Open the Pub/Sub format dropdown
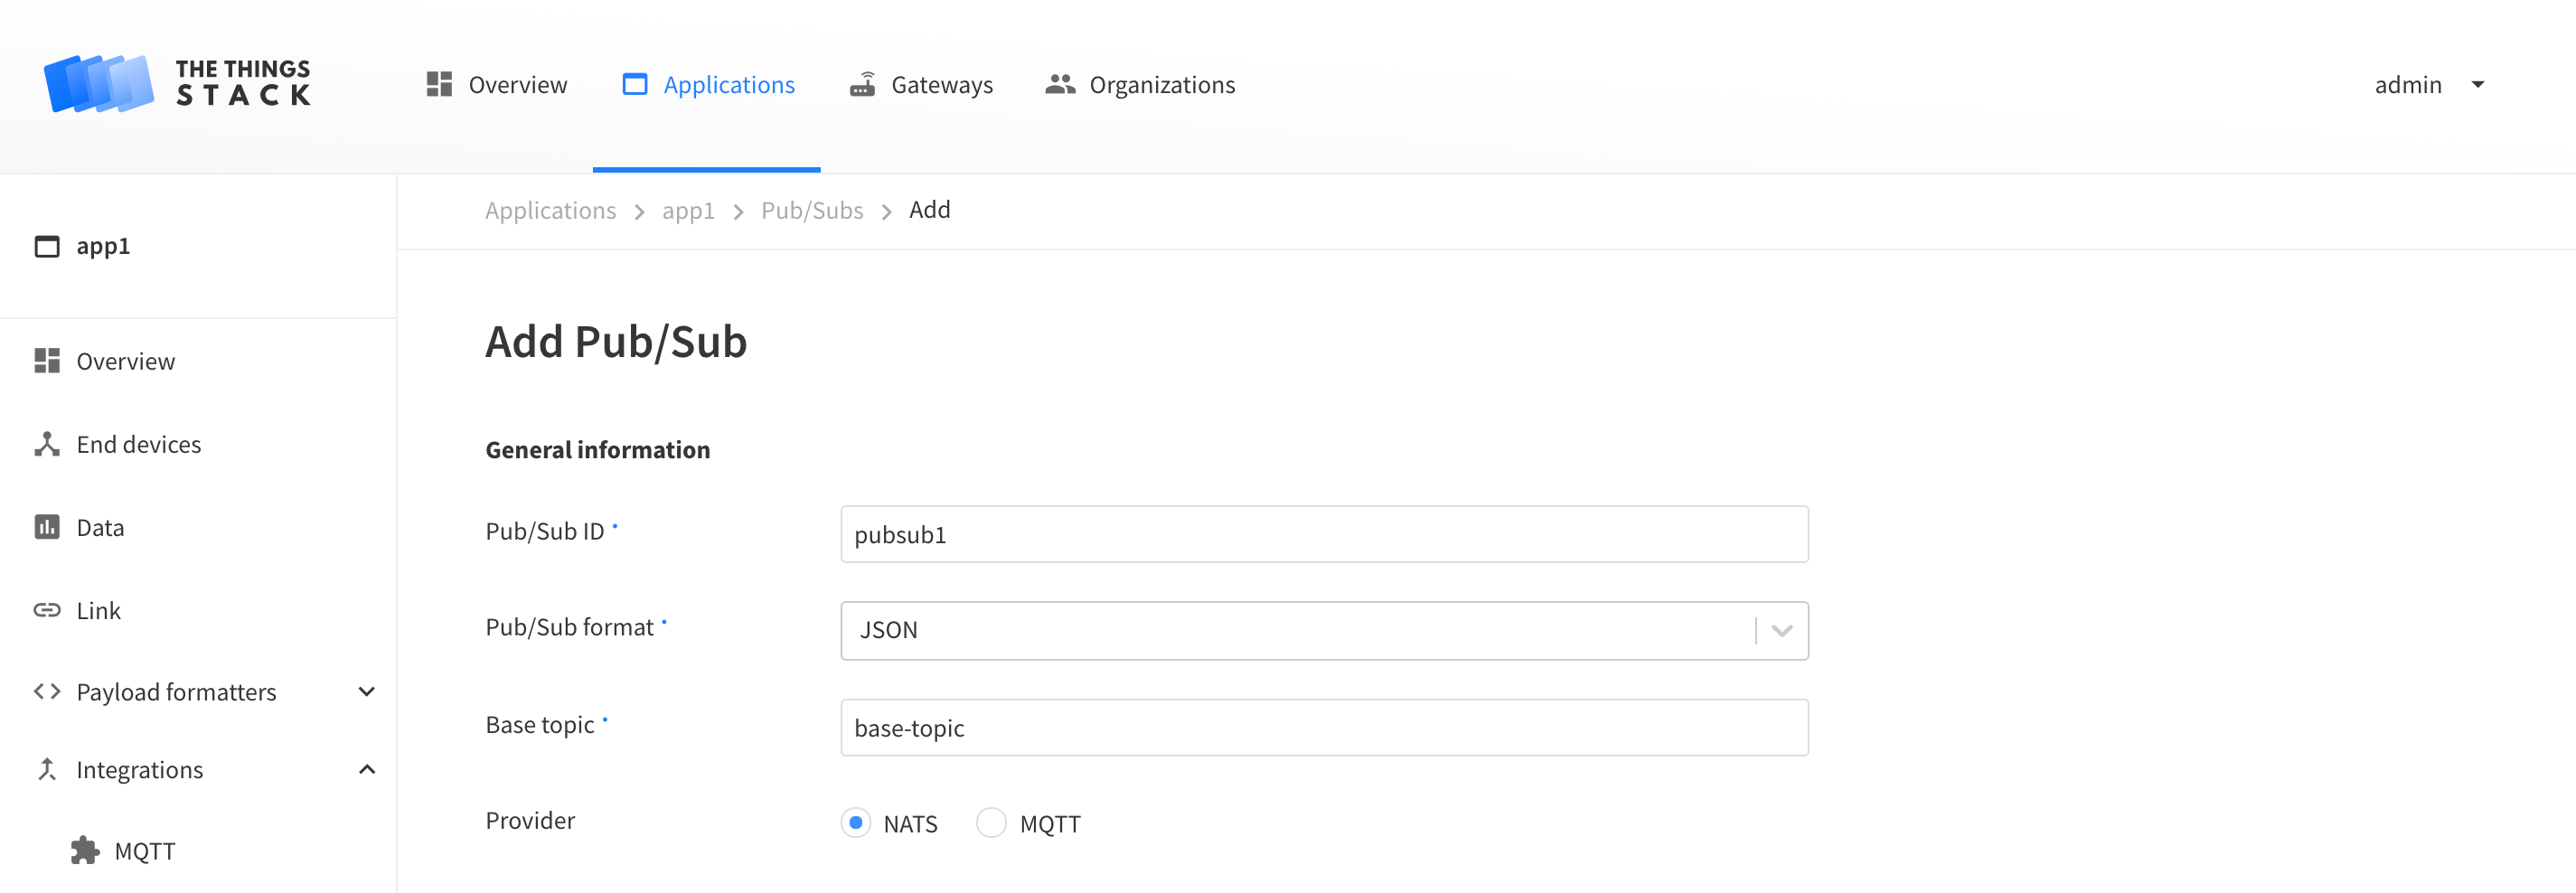The width and height of the screenshot is (2576, 893). 1323,630
